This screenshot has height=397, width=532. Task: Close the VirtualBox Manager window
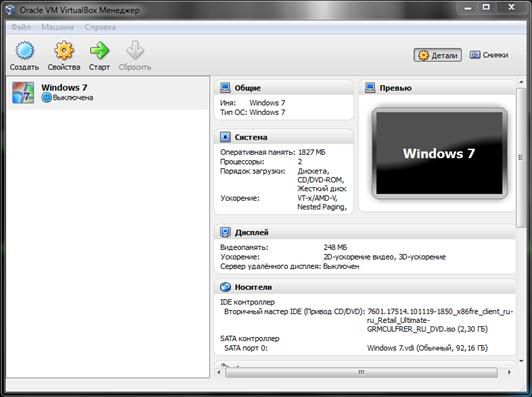click(x=511, y=7)
